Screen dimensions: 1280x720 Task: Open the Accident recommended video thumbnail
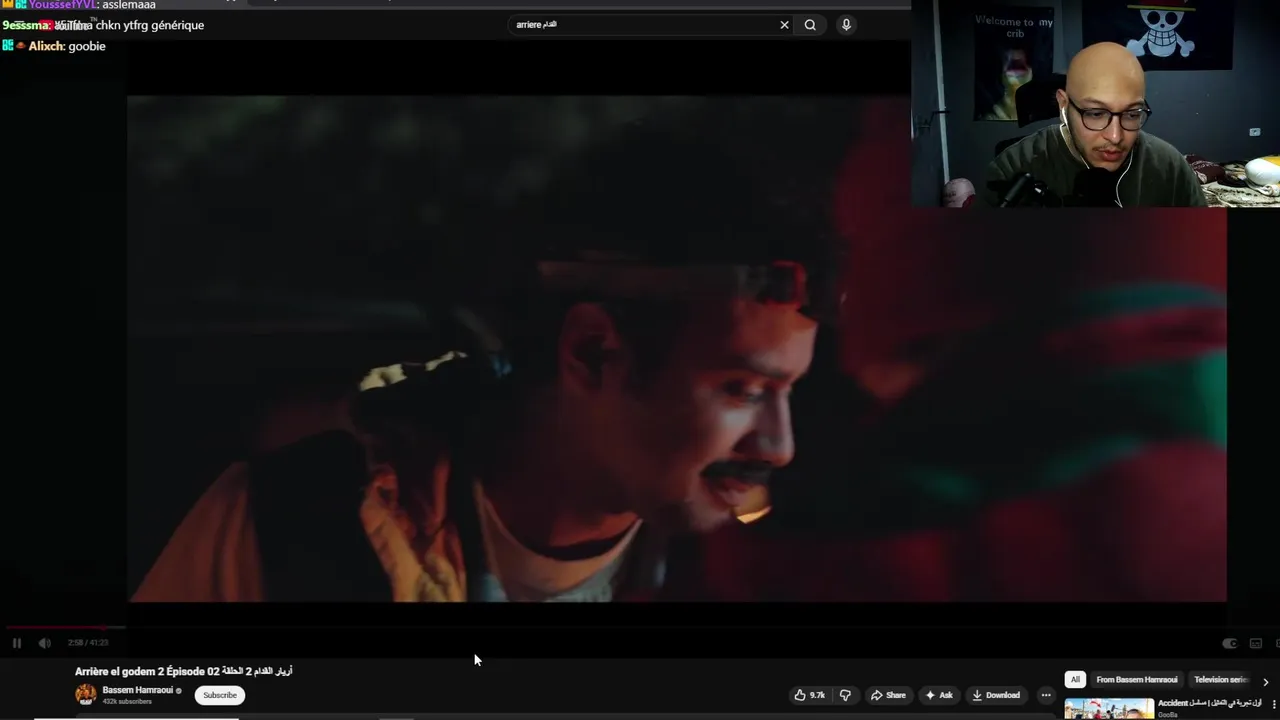(1109, 709)
